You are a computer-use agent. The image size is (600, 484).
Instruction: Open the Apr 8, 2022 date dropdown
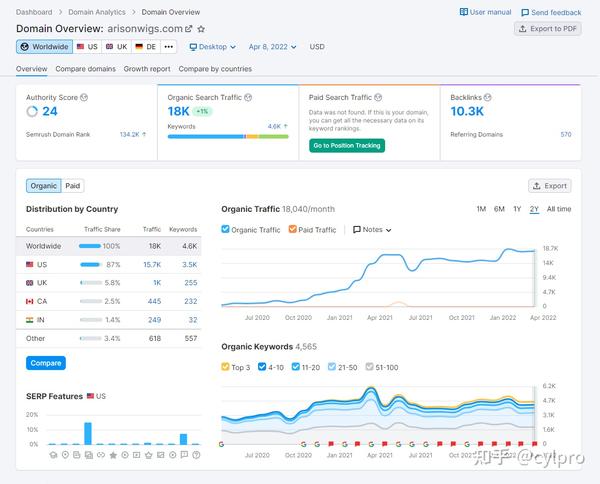coord(272,47)
